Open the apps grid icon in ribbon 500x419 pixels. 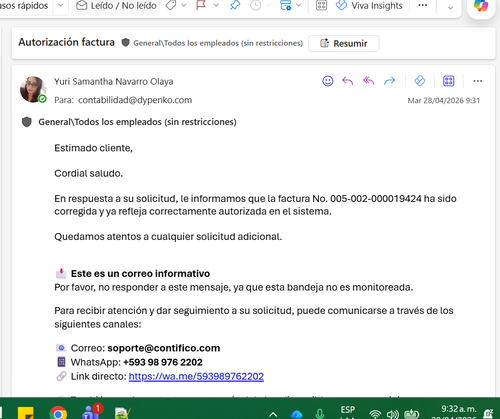pyautogui.click(x=321, y=5)
